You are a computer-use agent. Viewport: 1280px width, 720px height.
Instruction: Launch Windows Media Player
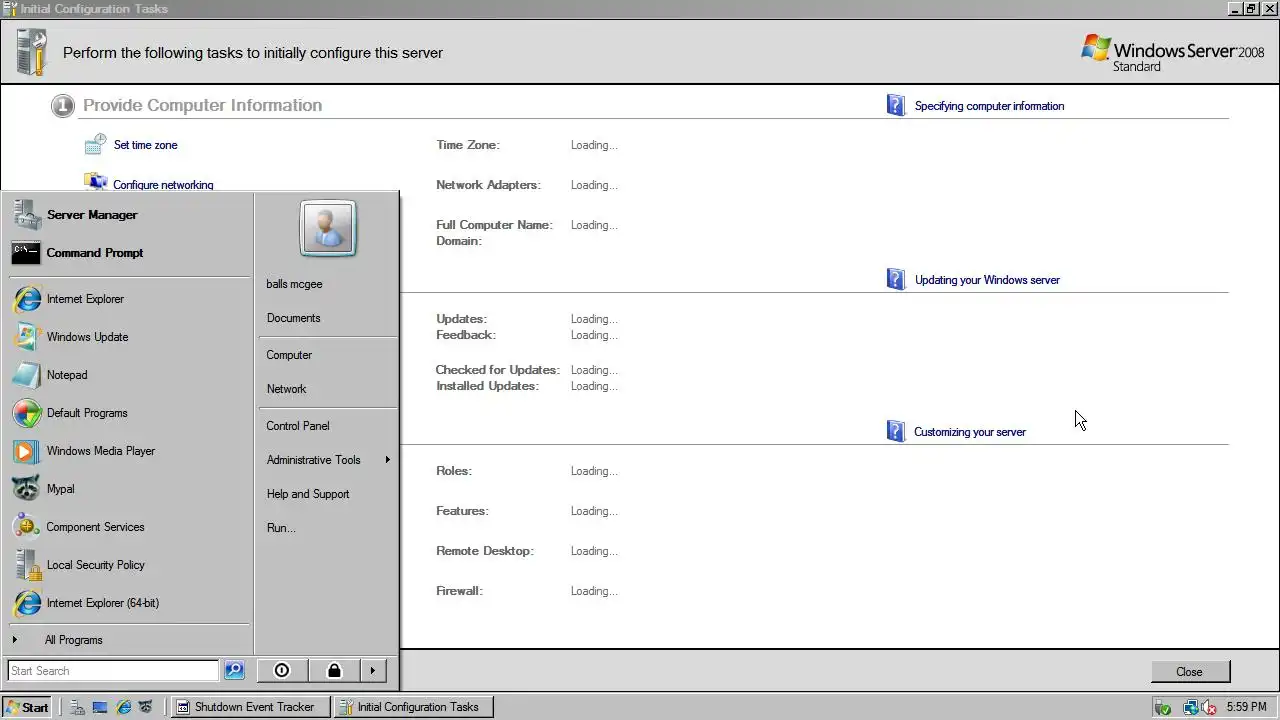click(x=128, y=451)
